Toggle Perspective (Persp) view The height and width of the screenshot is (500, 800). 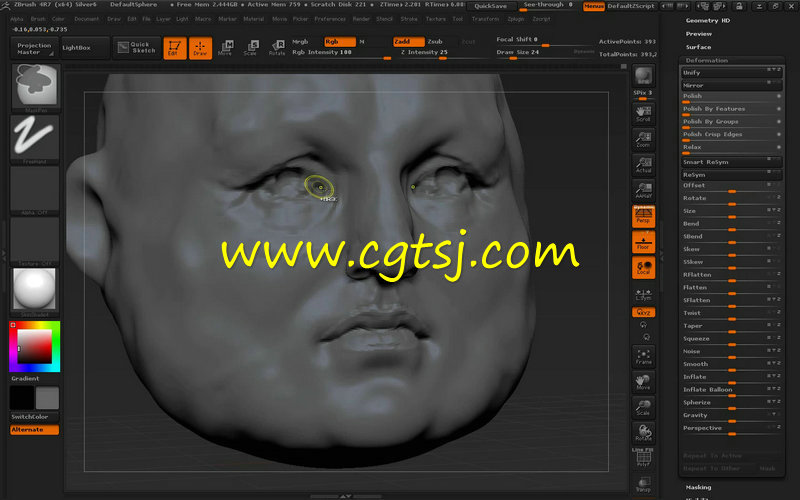(x=643, y=216)
